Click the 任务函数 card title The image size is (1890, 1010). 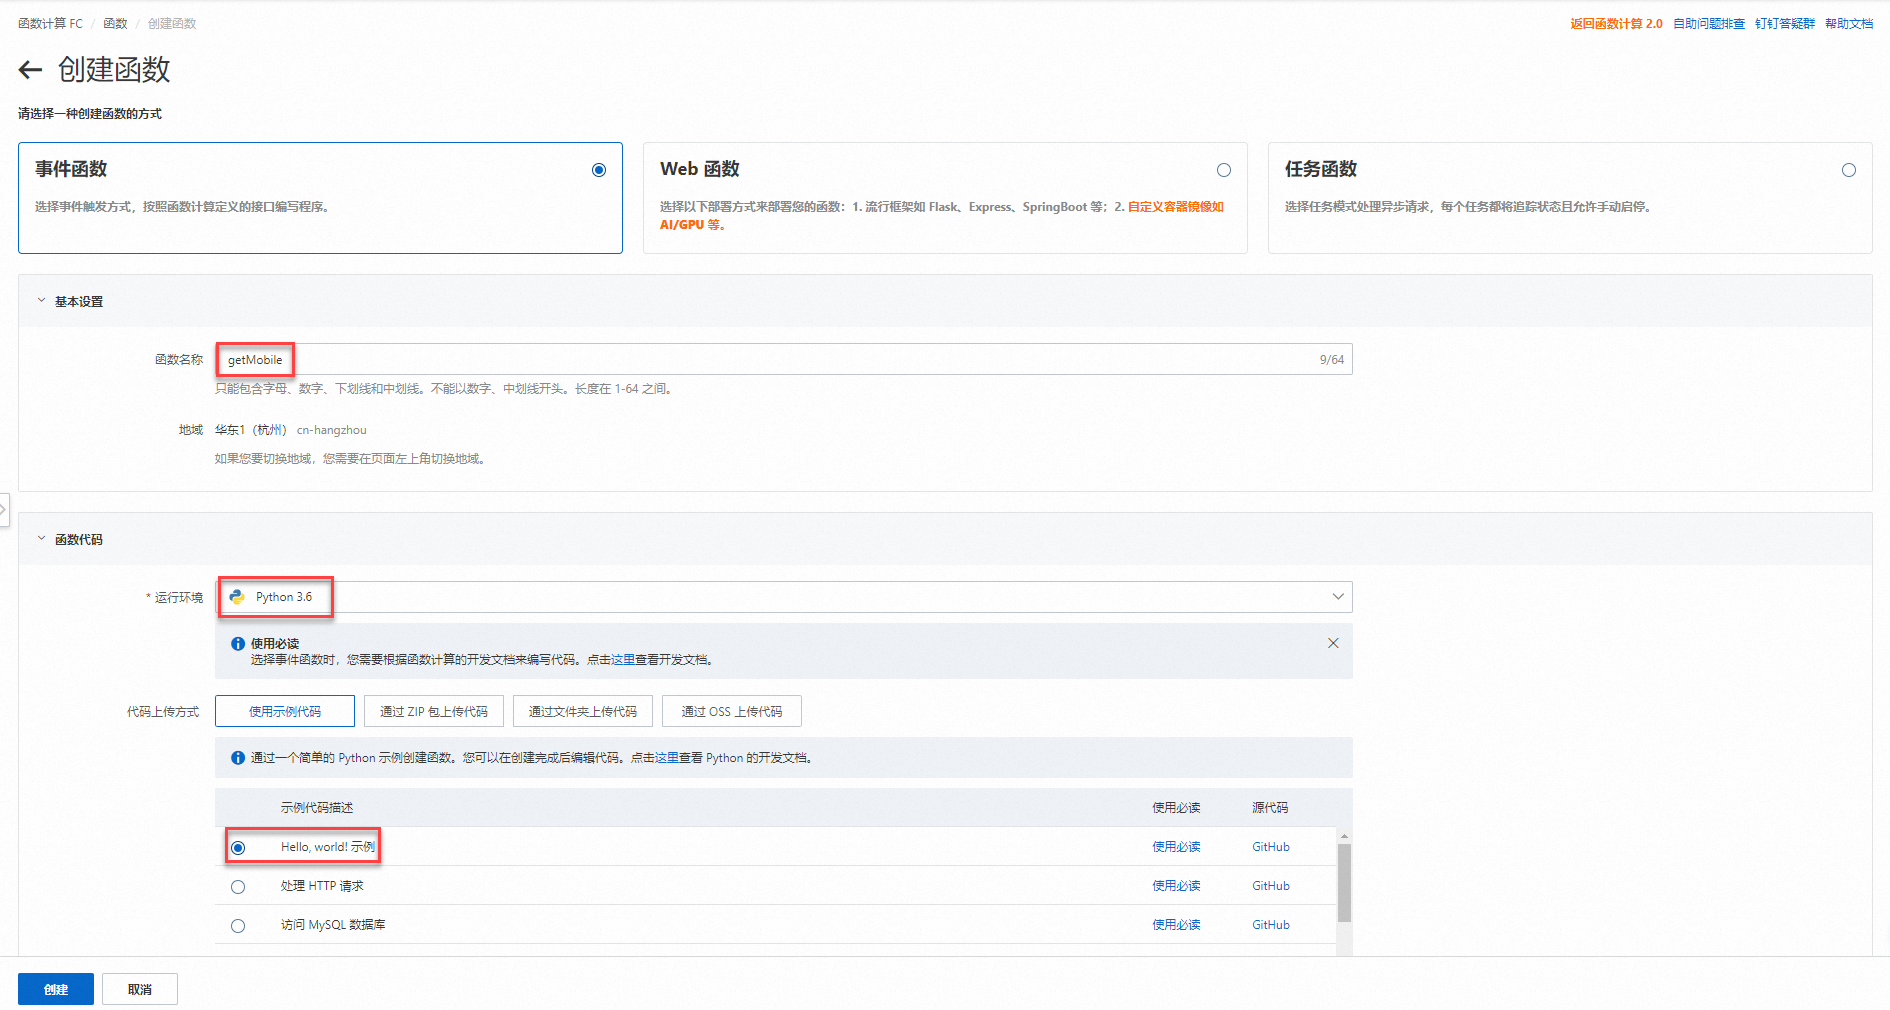click(x=1321, y=169)
